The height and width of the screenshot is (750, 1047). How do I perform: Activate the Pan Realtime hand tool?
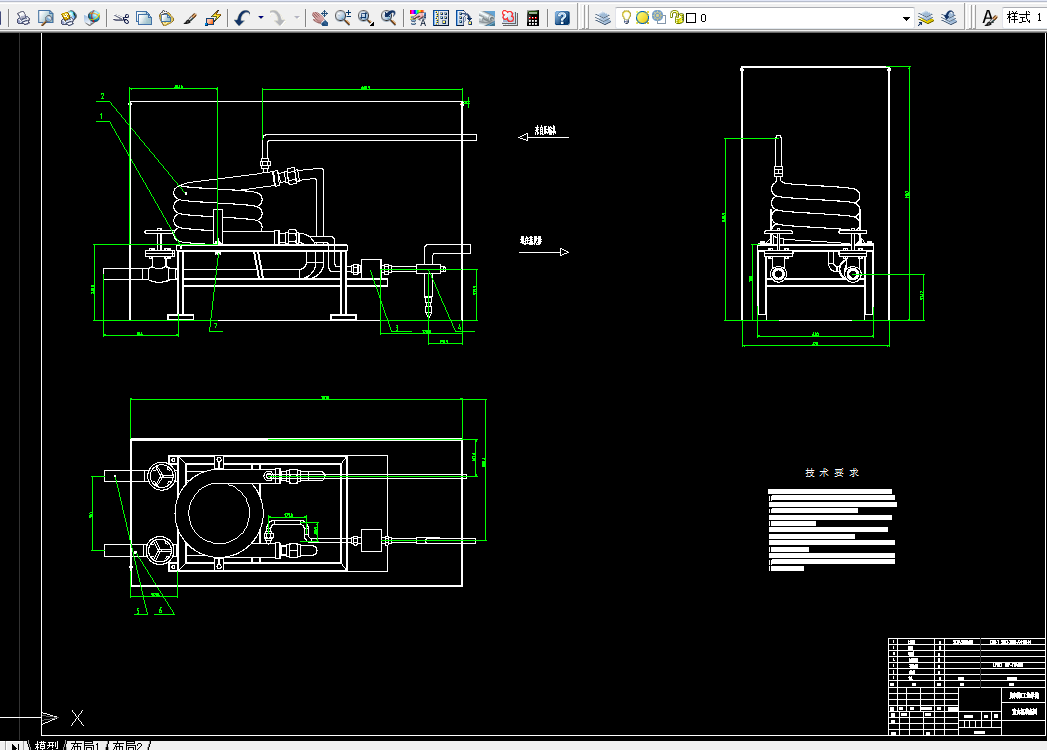[x=320, y=18]
